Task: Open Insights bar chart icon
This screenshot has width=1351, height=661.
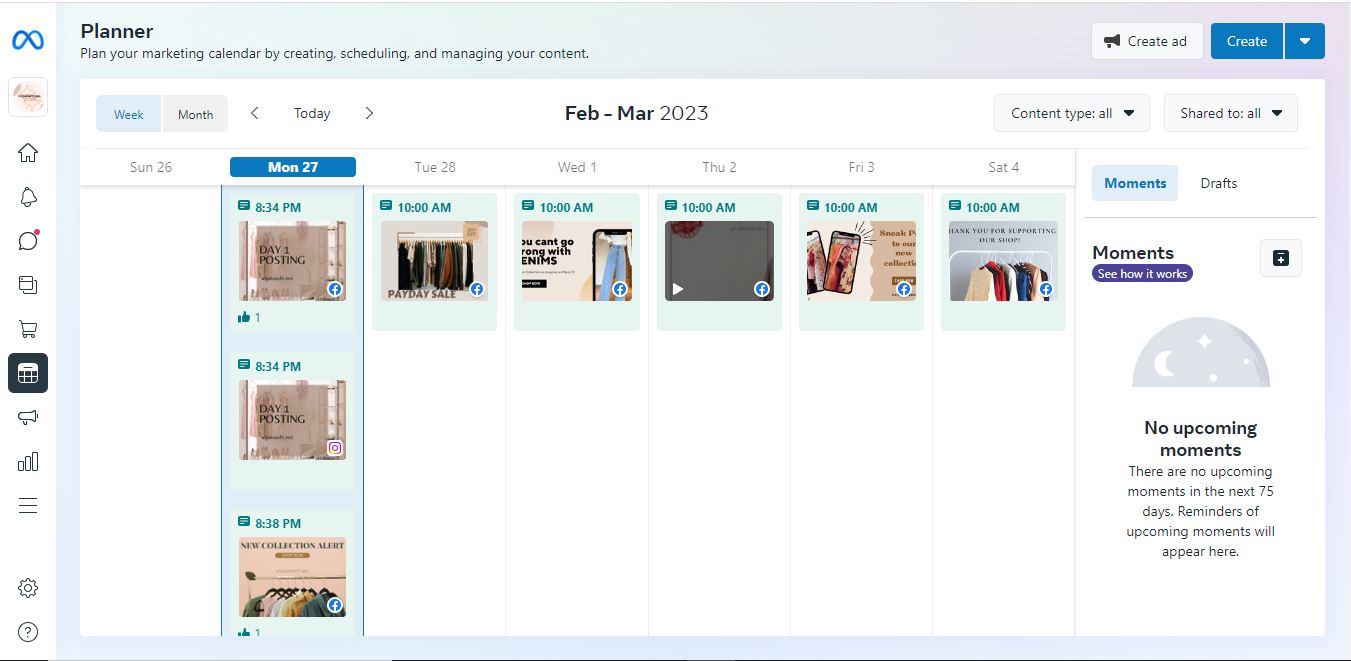Action: pyautogui.click(x=28, y=461)
